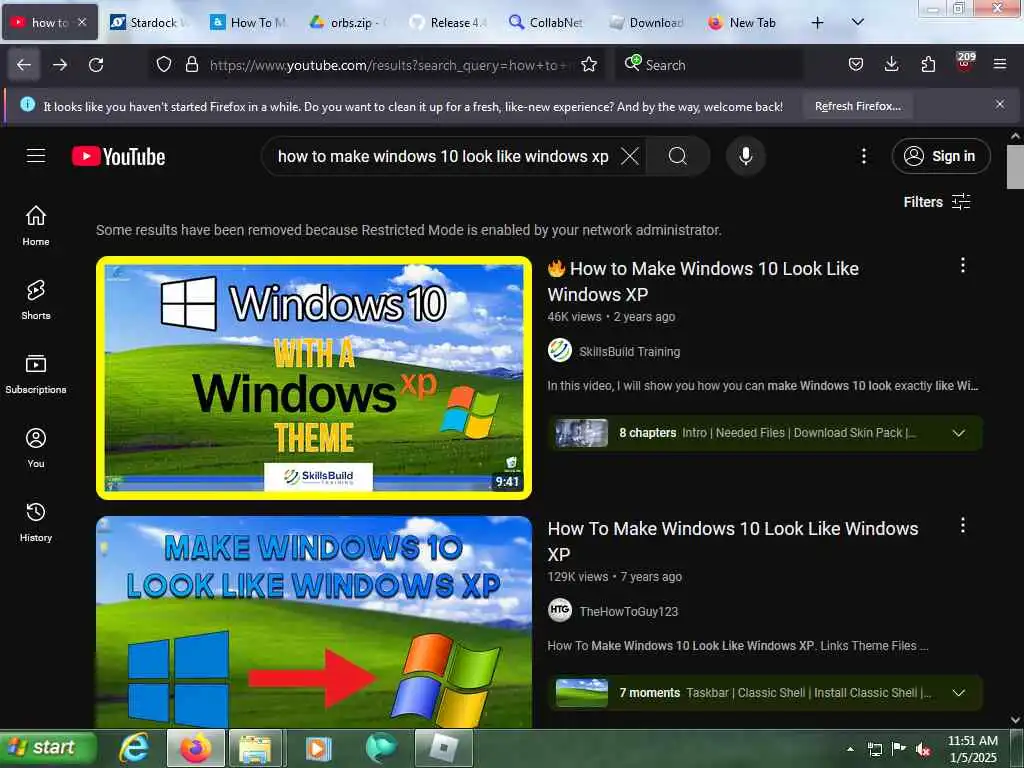Open video title How to Make Windows 10 Look Like Windows XP by SkillsBuild
Screen dimensions: 1024x768
[703, 281]
